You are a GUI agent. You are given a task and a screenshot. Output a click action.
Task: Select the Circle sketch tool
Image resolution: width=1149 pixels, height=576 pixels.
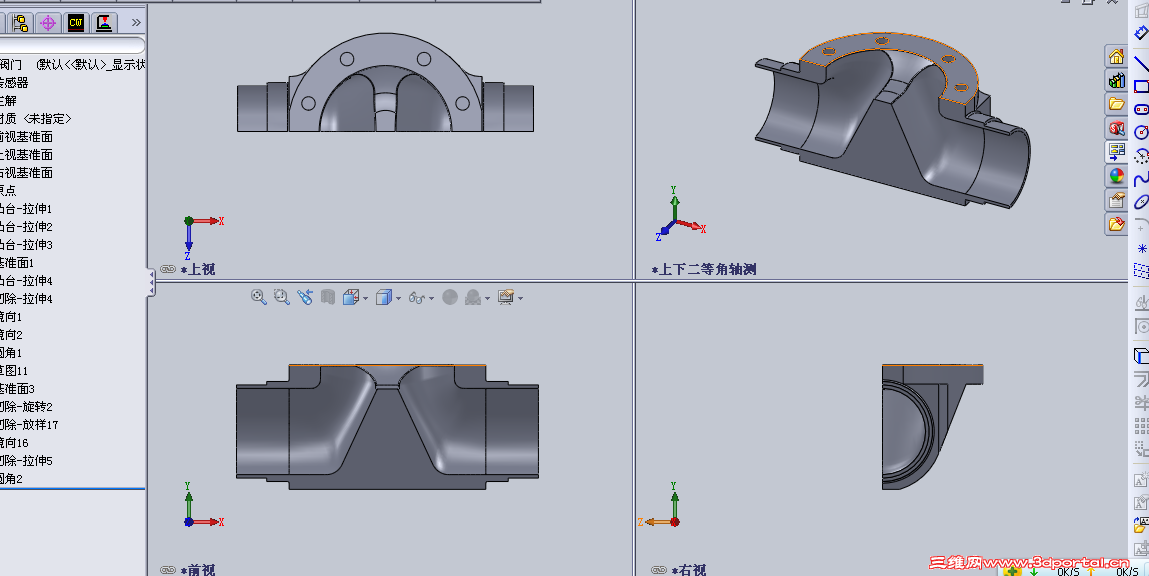(1141, 132)
